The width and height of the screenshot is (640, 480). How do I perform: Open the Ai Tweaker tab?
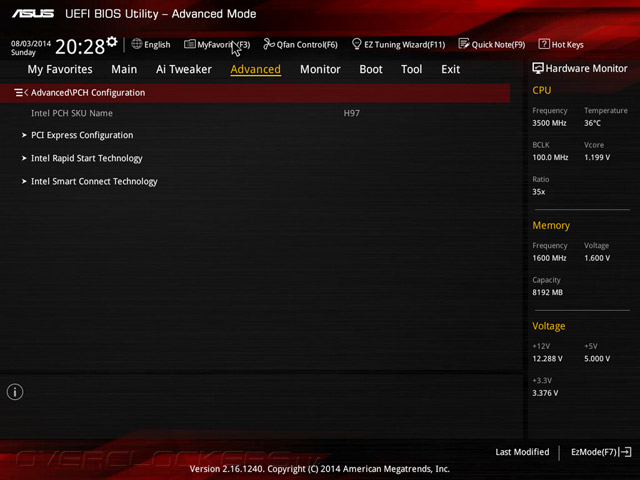pos(184,69)
